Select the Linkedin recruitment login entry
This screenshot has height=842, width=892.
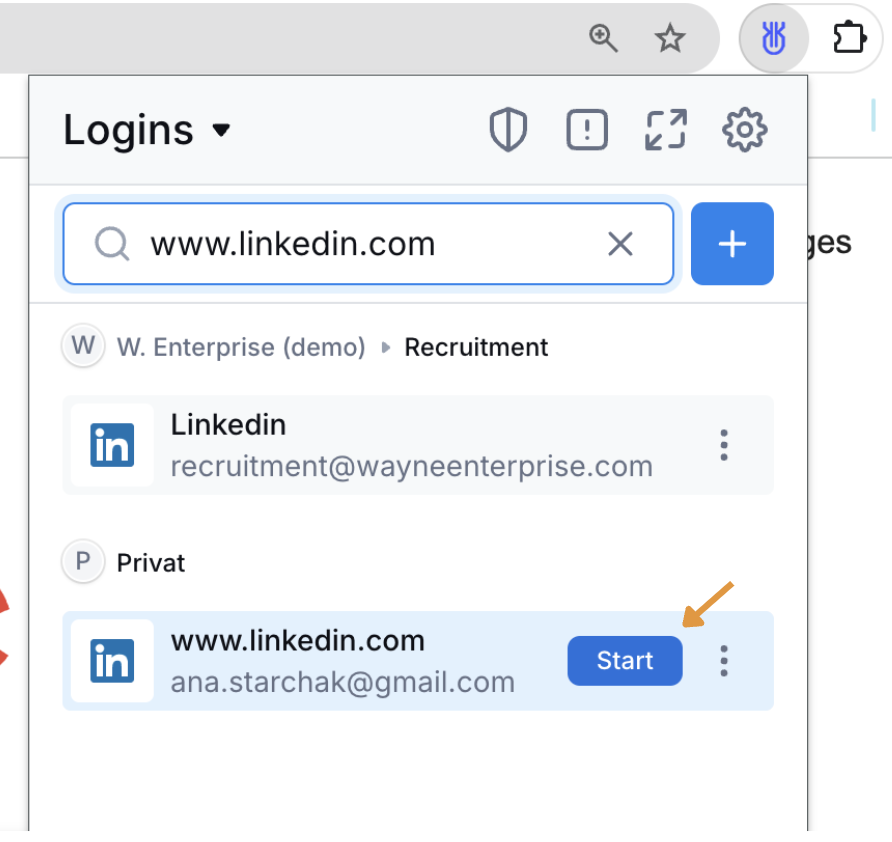[418, 445]
